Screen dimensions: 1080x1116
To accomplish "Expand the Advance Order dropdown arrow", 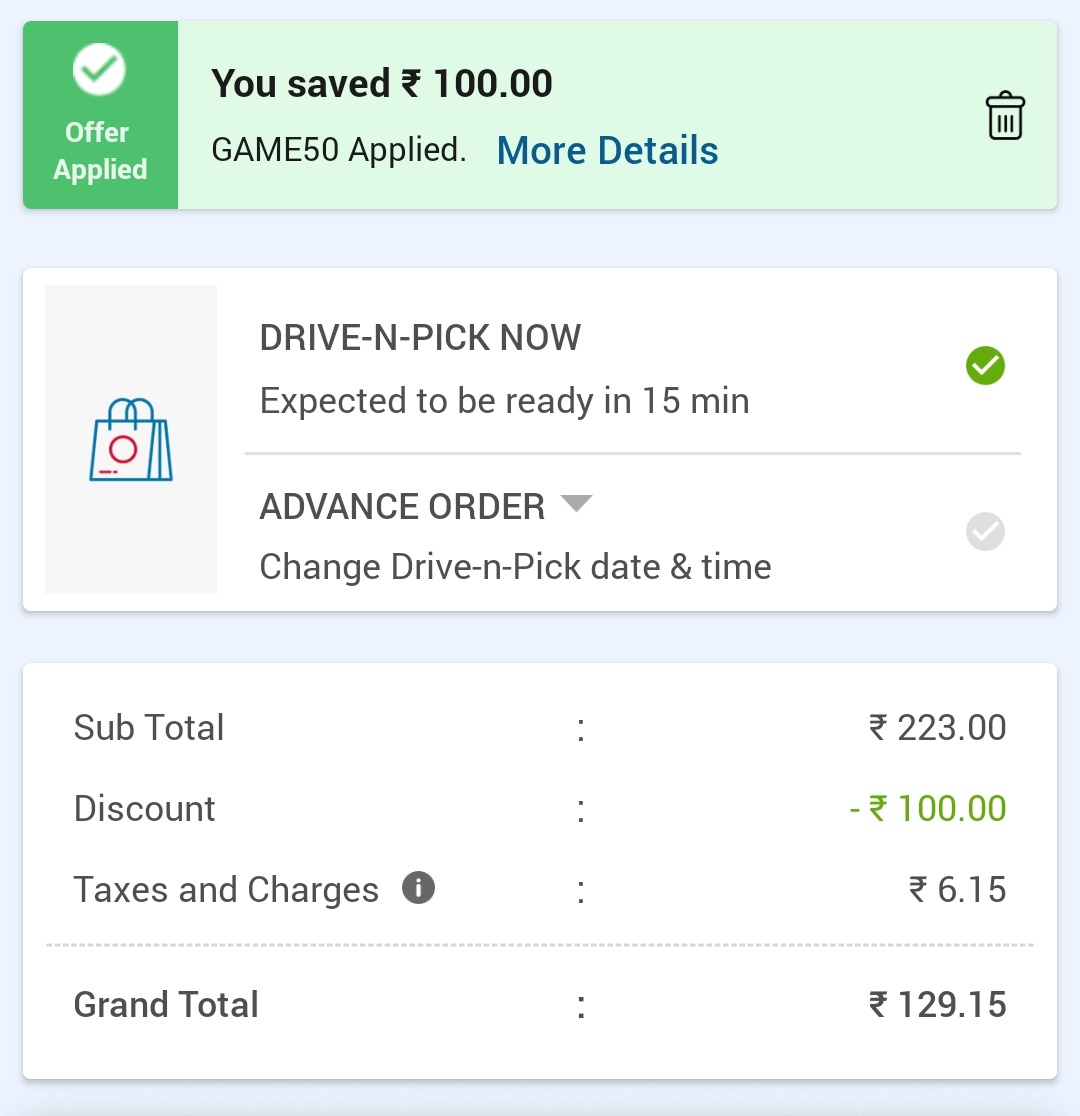I will click(576, 503).
